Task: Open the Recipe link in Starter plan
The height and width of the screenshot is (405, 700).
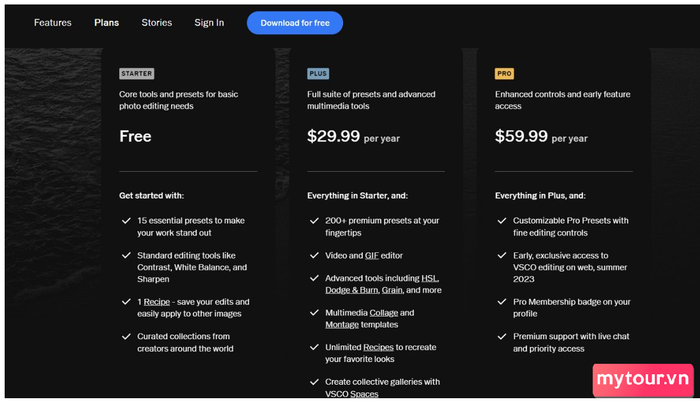Action: coord(157,302)
